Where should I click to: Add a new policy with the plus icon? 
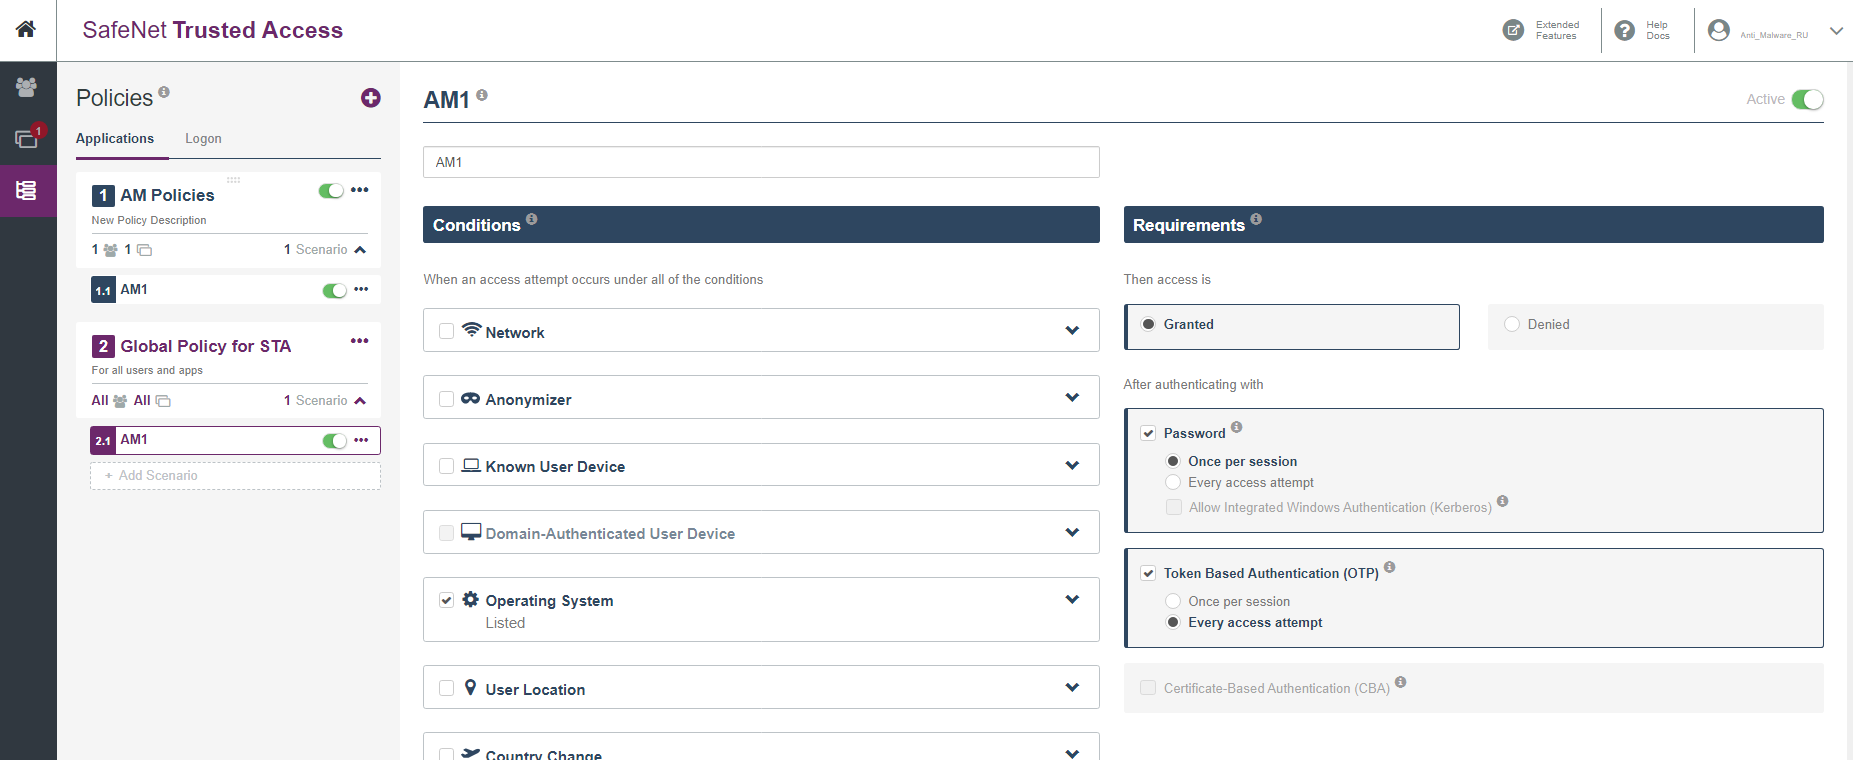371,97
